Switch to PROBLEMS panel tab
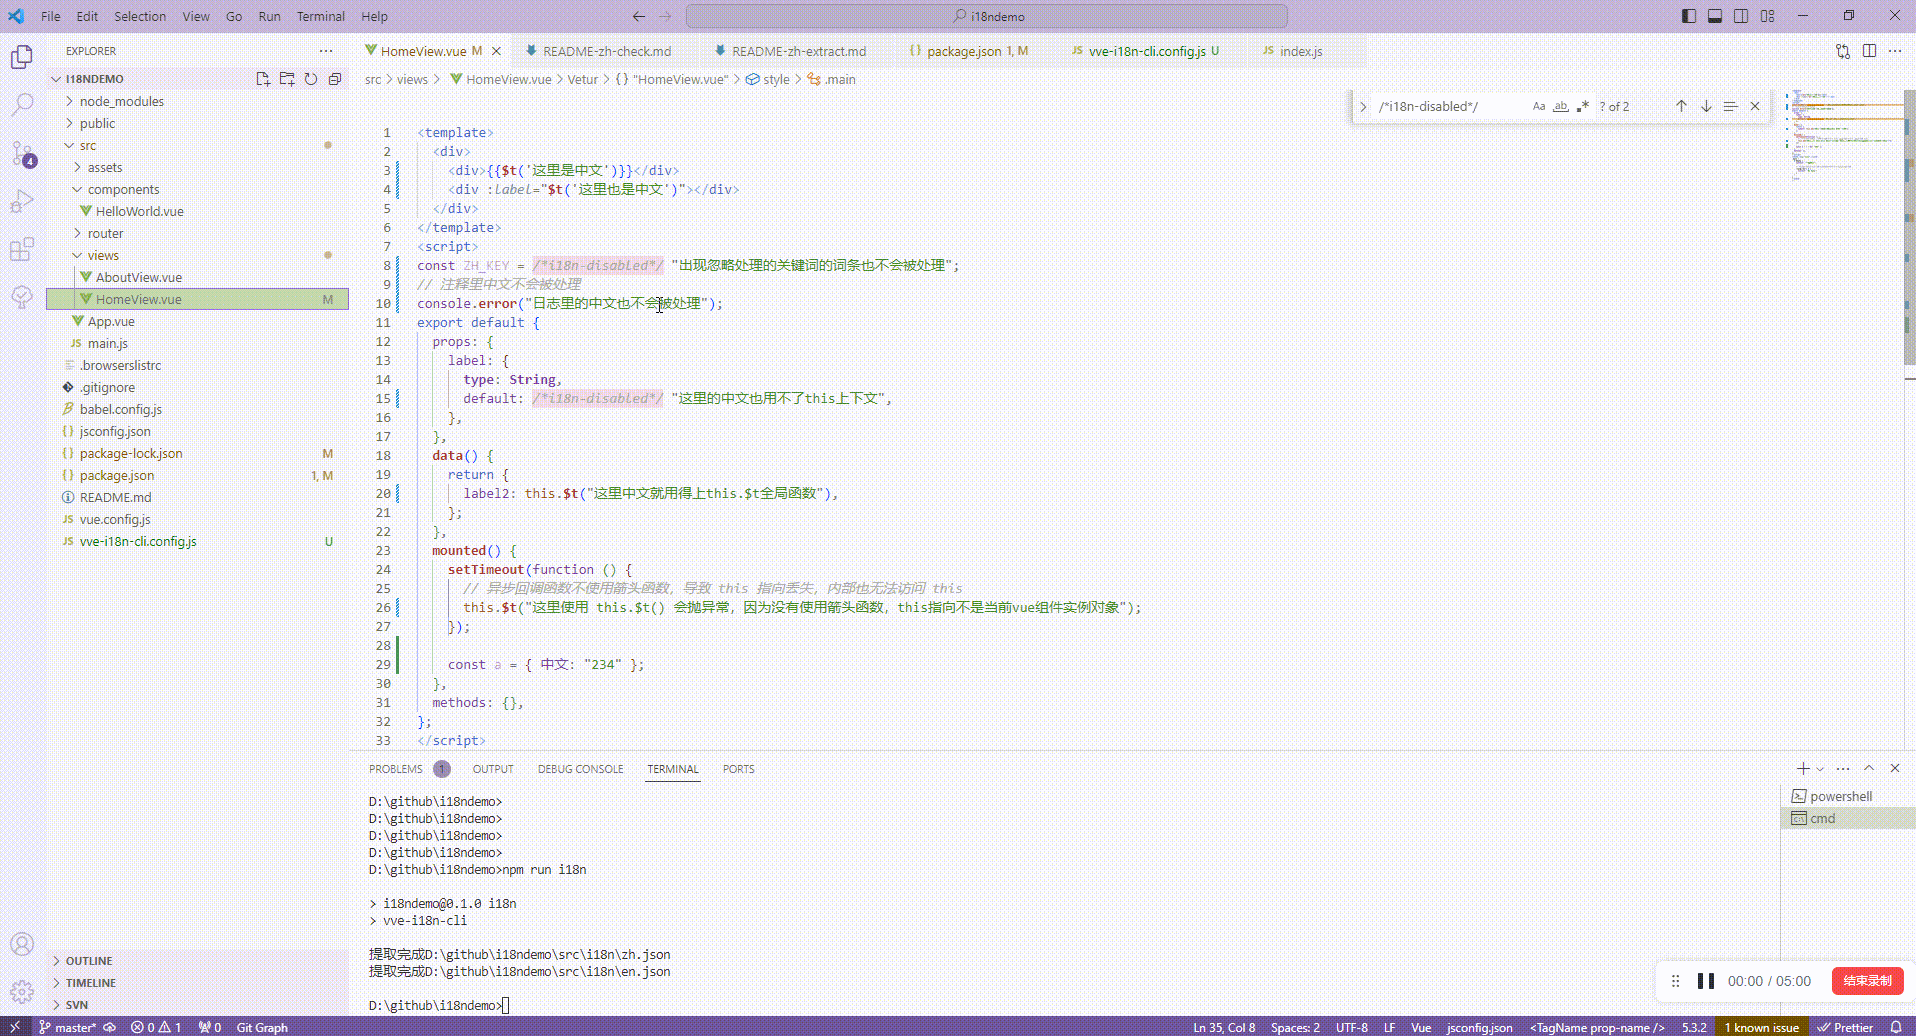This screenshot has width=1916, height=1036. coord(396,769)
